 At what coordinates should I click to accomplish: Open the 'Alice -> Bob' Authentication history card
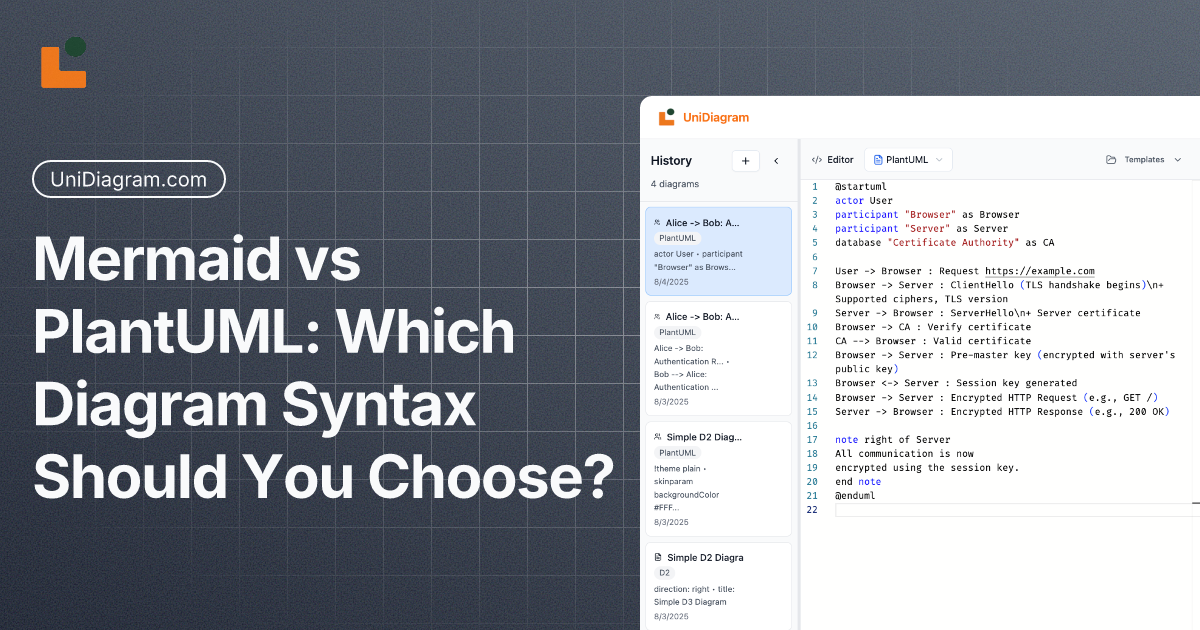pyautogui.click(x=718, y=358)
